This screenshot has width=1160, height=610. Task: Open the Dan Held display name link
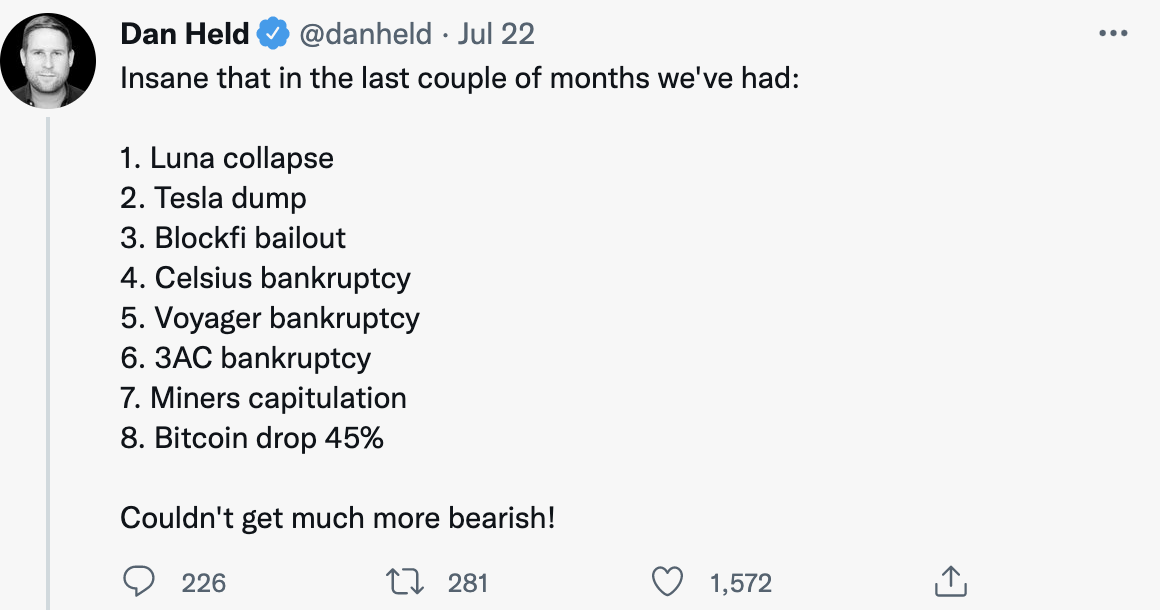click(185, 34)
